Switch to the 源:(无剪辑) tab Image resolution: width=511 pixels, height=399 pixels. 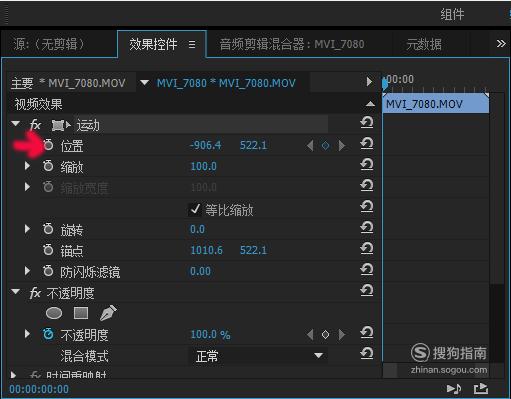tap(48, 44)
